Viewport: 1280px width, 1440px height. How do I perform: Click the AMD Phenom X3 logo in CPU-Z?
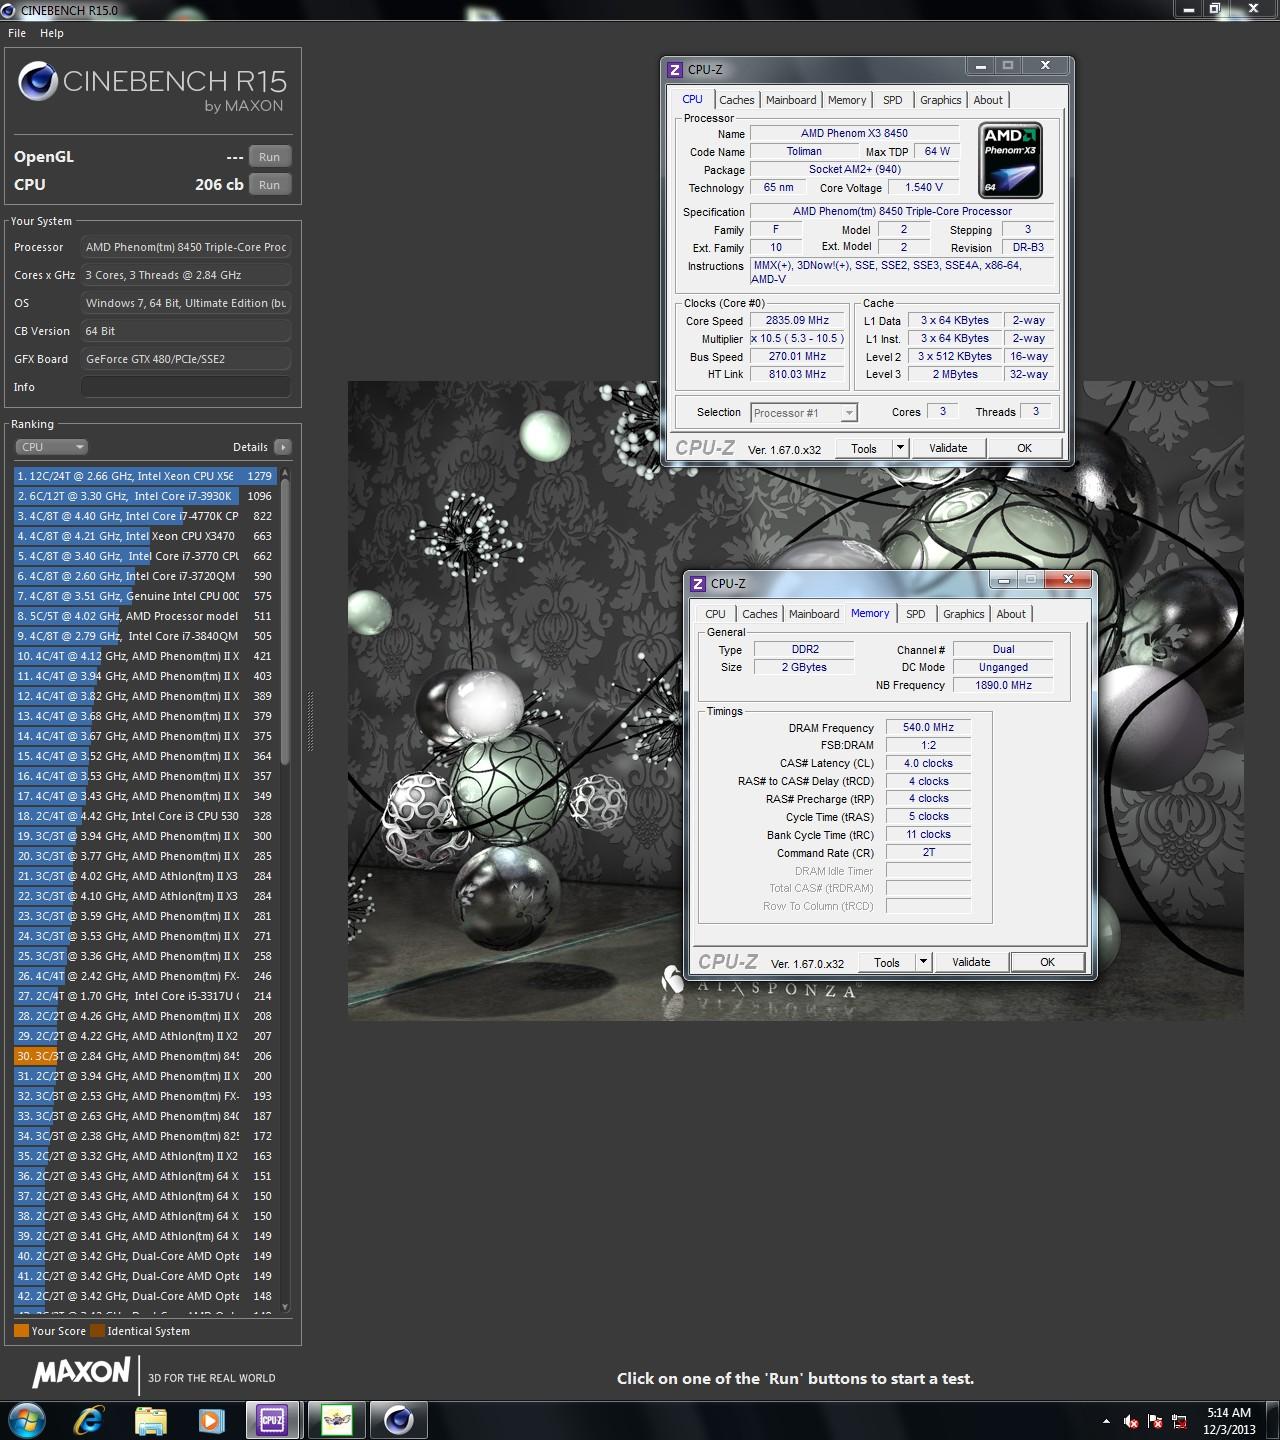click(x=1010, y=160)
